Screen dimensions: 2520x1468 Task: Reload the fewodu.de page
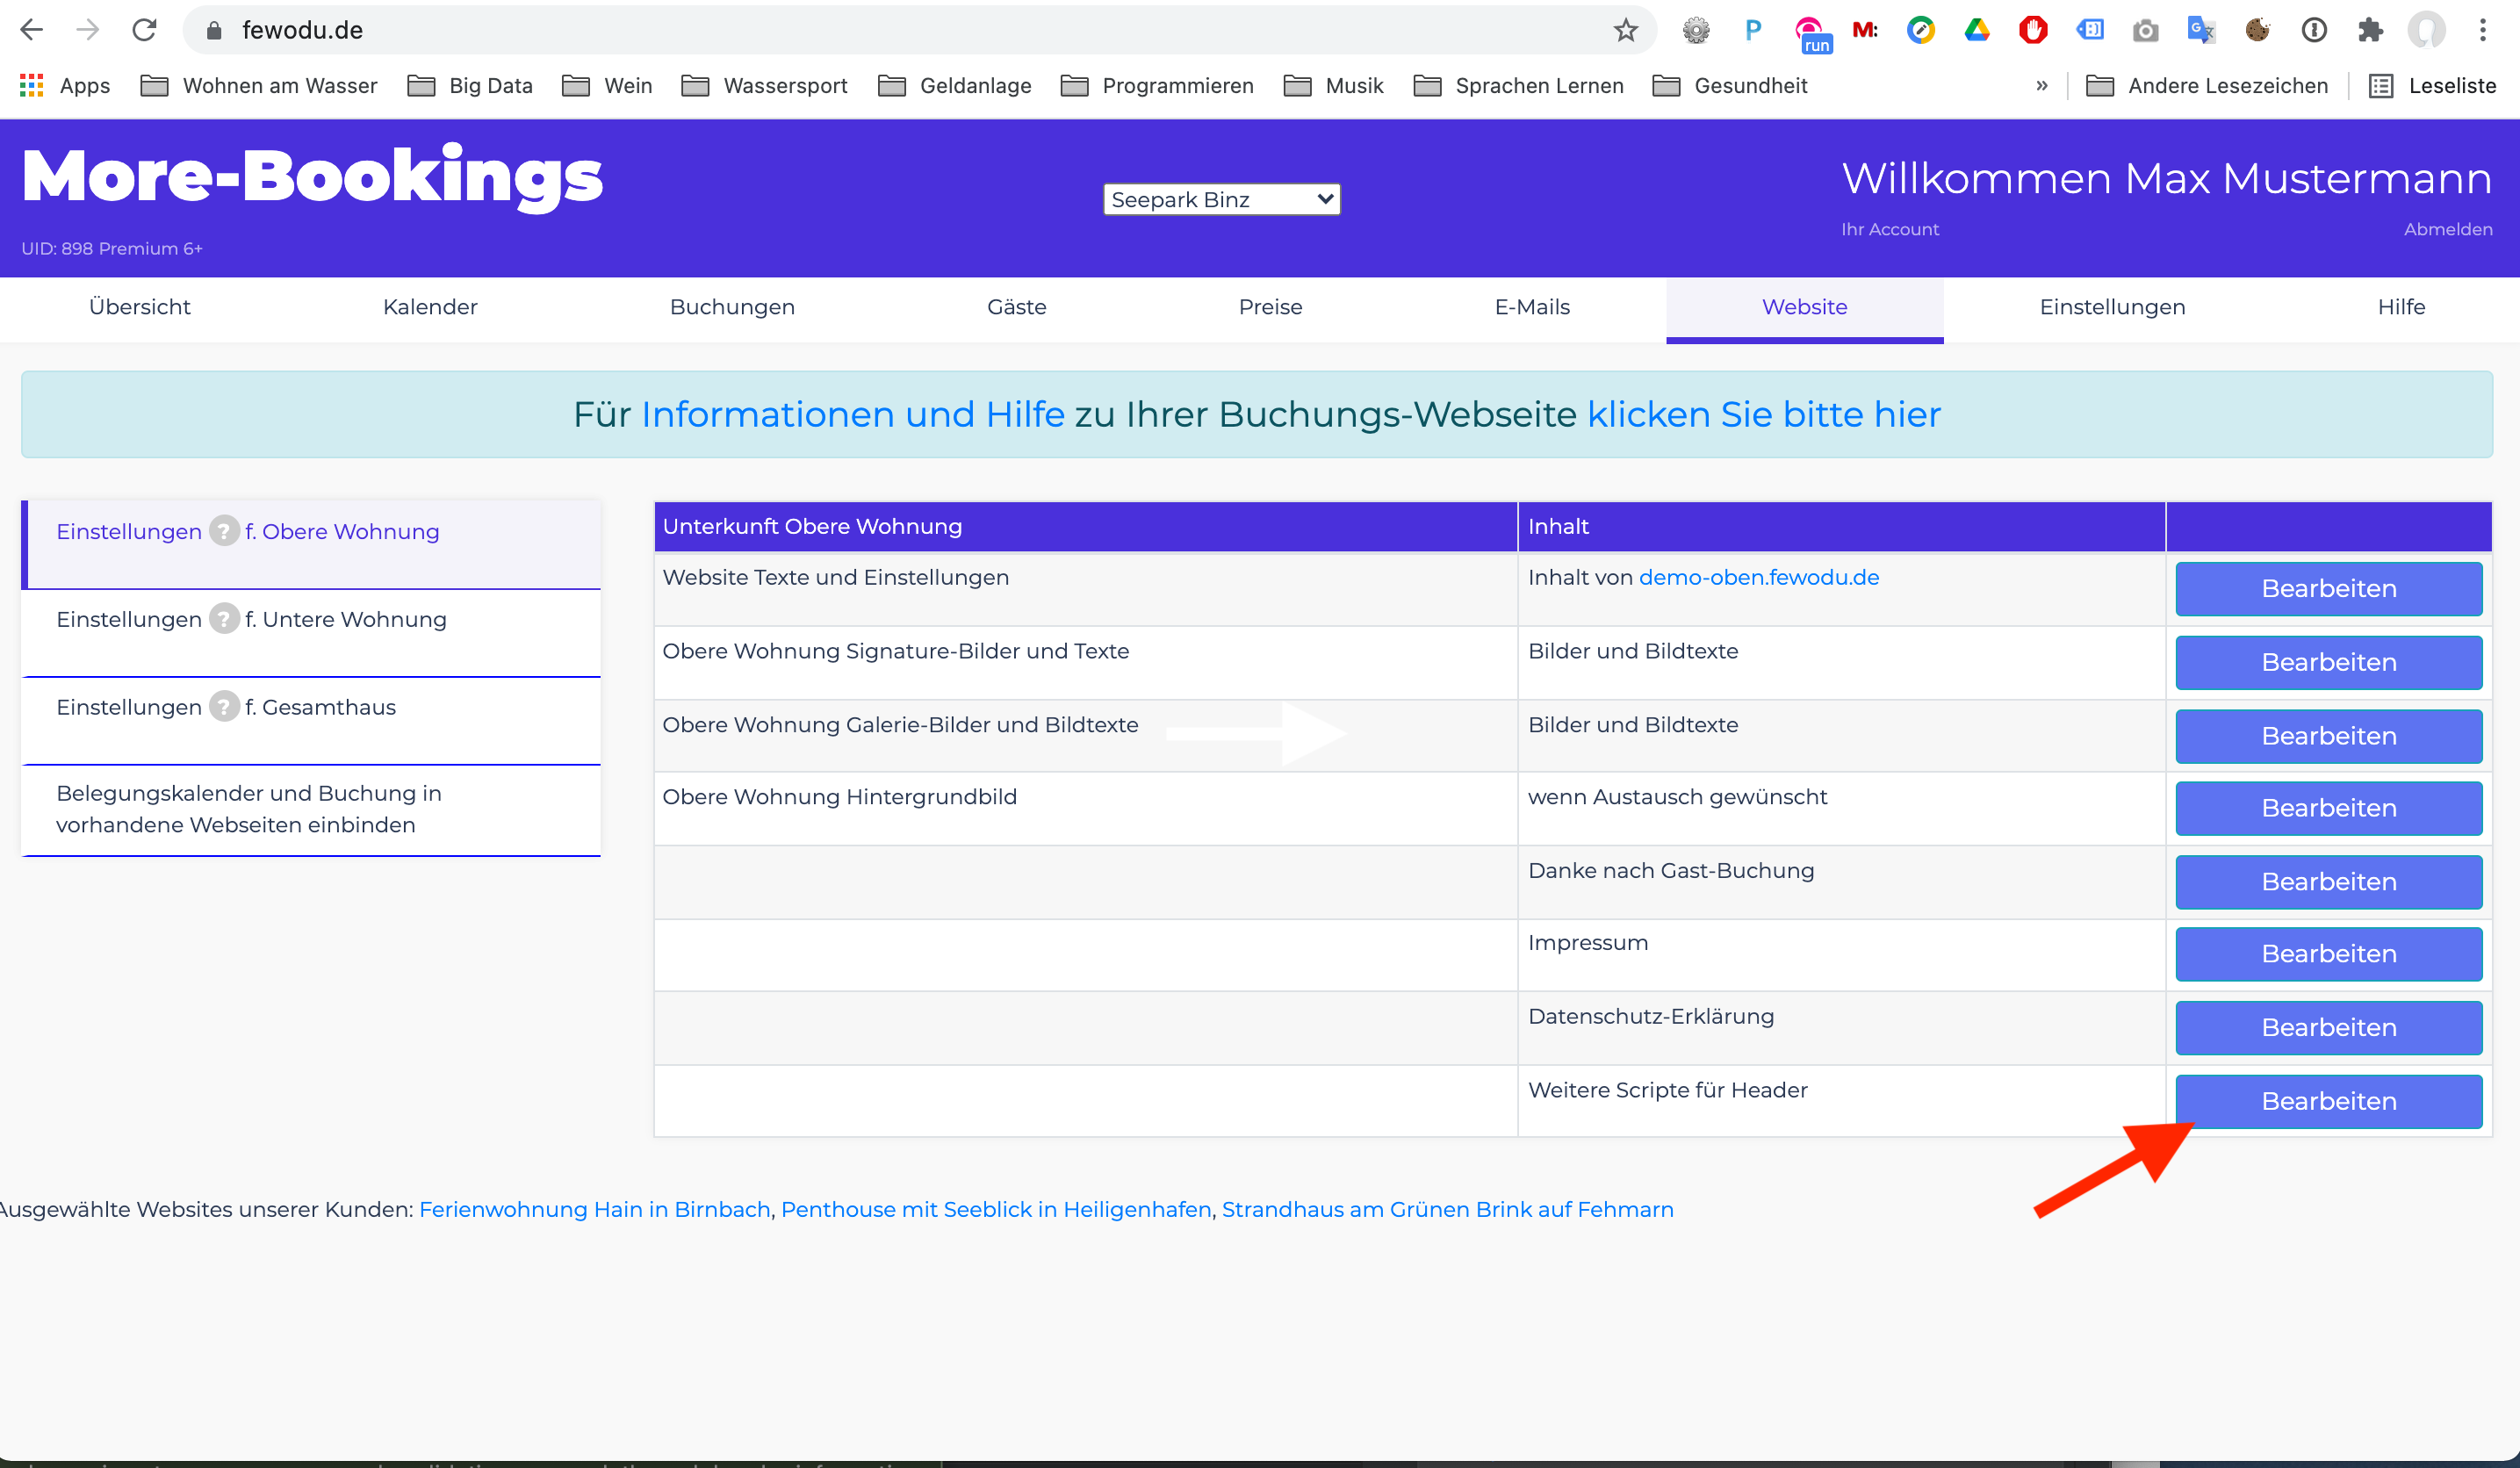point(145,30)
